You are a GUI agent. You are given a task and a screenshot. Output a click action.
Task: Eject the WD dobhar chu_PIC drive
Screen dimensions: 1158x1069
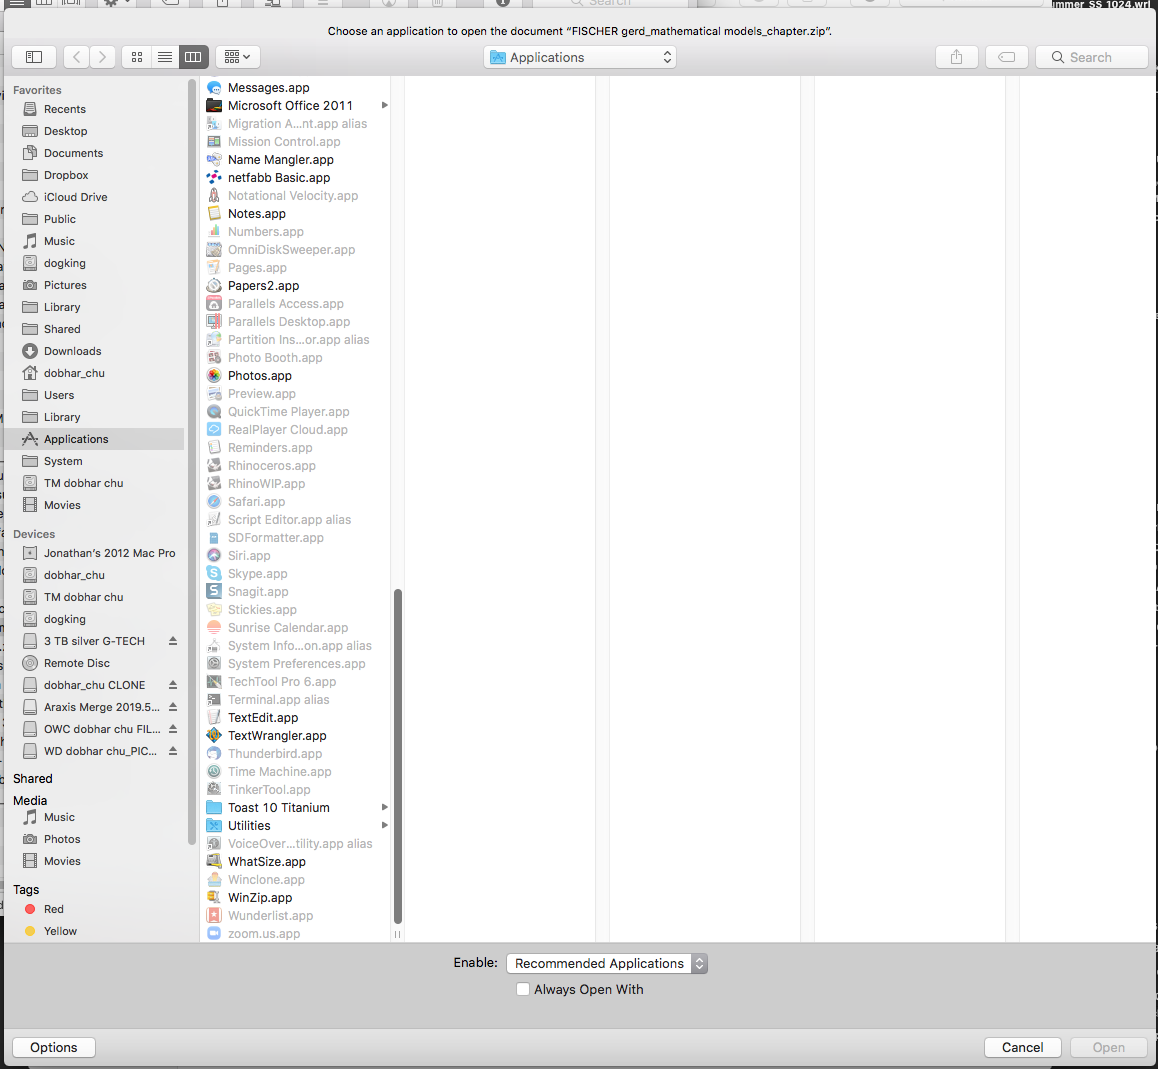point(173,751)
